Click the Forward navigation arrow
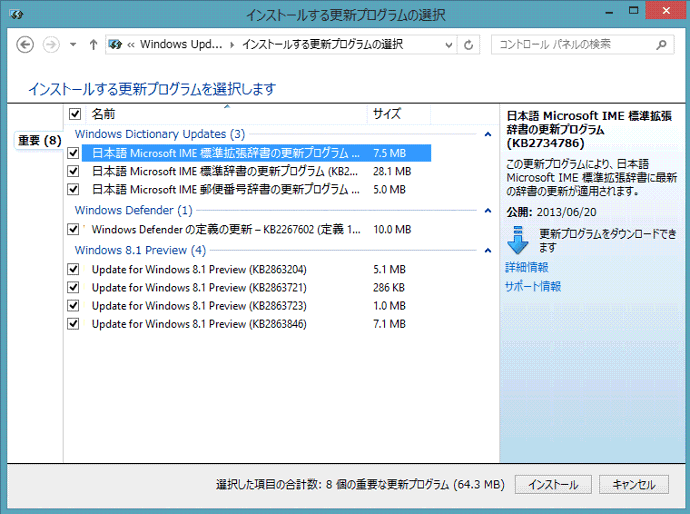Screen dimensions: 690x514 (51, 44)
